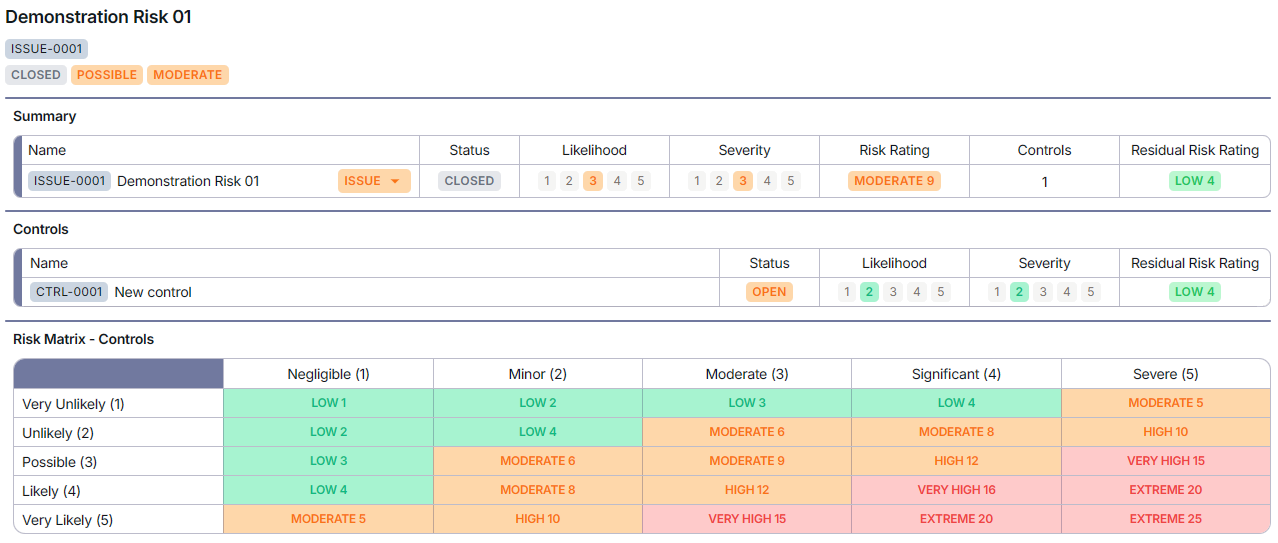Open the CTRL-0001 control ID tag

pyautogui.click(x=69, y=292)
